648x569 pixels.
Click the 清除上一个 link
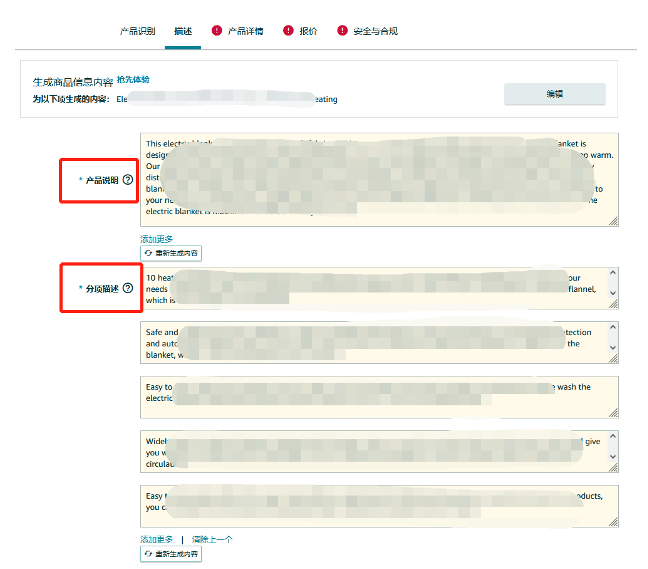(211, 539)
